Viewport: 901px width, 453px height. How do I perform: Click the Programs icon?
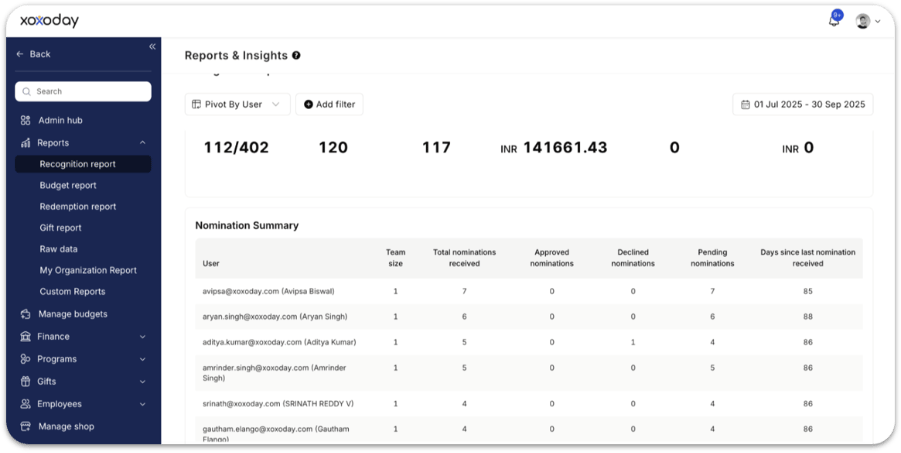point(25,359)
